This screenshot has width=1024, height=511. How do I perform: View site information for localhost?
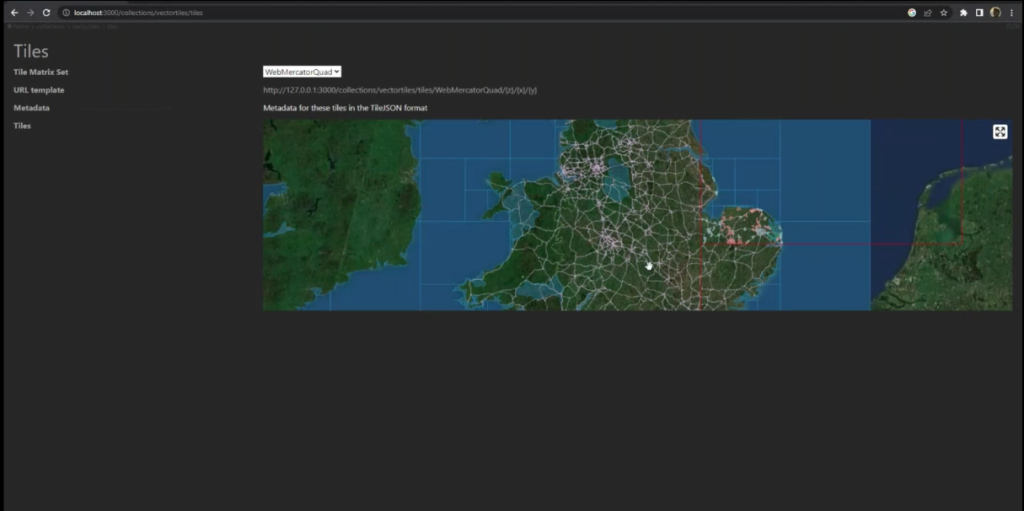coord(66,12)
